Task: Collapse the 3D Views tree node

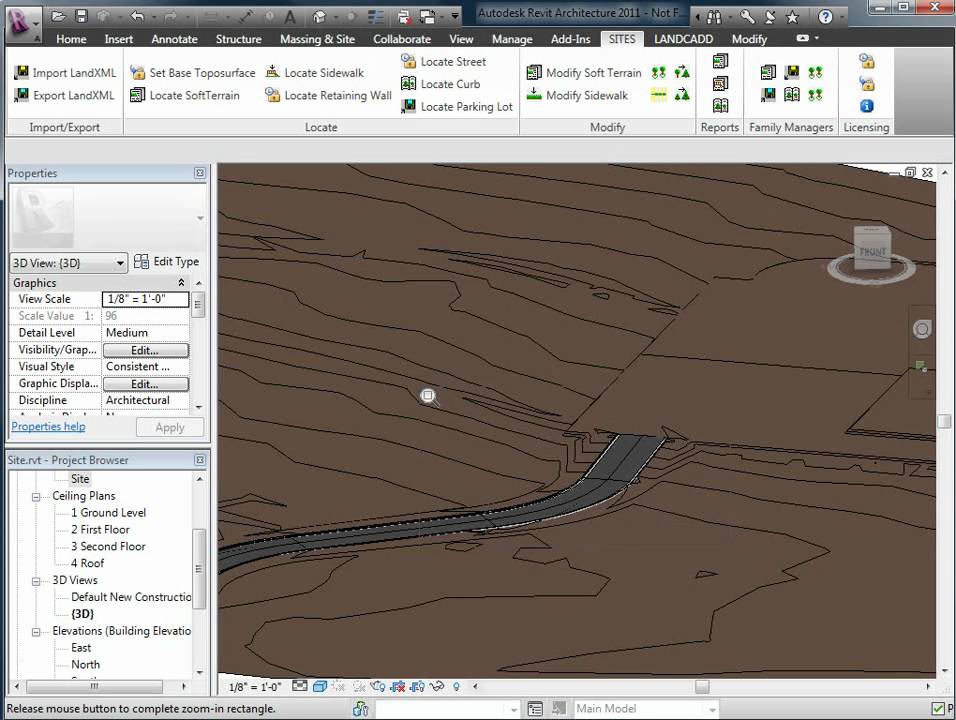Action: [x=36, y=581]
